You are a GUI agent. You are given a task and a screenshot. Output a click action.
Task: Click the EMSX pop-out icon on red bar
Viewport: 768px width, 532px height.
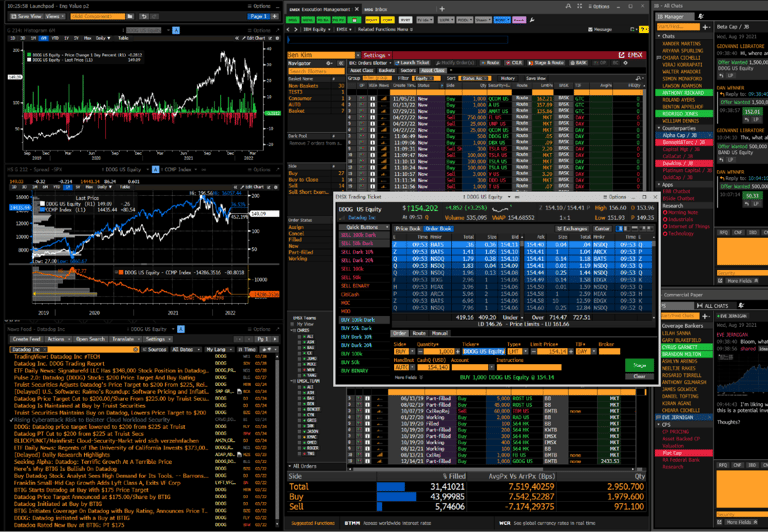622,55
